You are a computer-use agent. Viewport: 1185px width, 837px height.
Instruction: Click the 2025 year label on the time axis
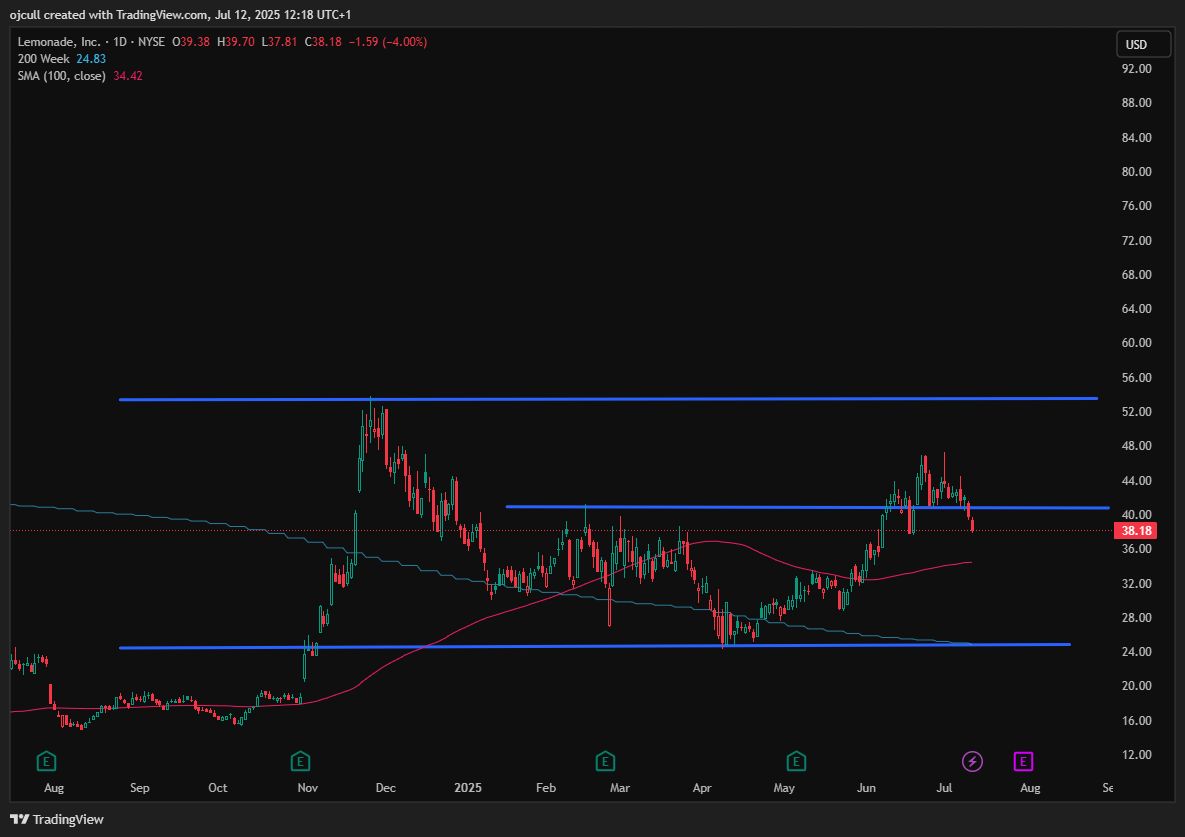pos(468,788)
